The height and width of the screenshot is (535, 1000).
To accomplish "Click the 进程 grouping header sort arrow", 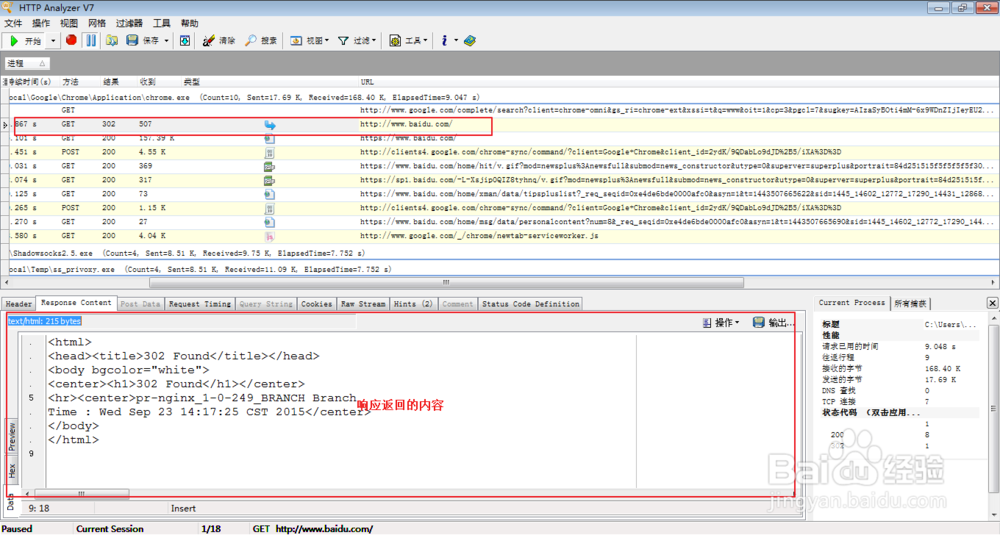I will click(42, 64).
